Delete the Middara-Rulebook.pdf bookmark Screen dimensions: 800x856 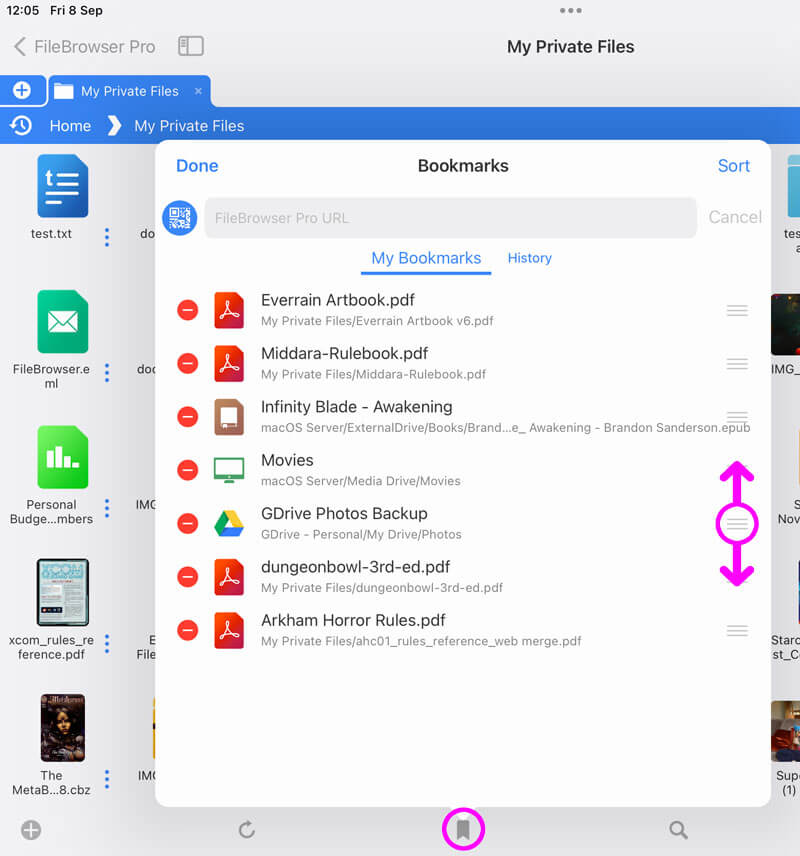[x=187, y=364]
